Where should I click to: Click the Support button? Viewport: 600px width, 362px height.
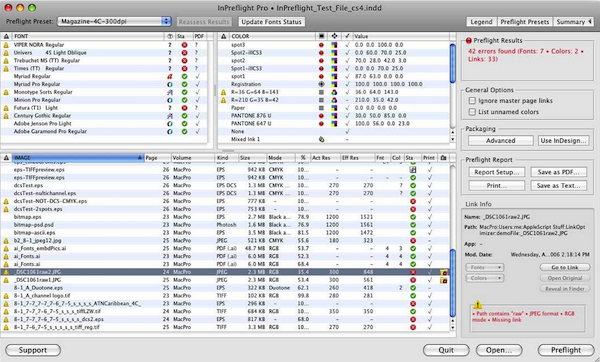point(33,350)
